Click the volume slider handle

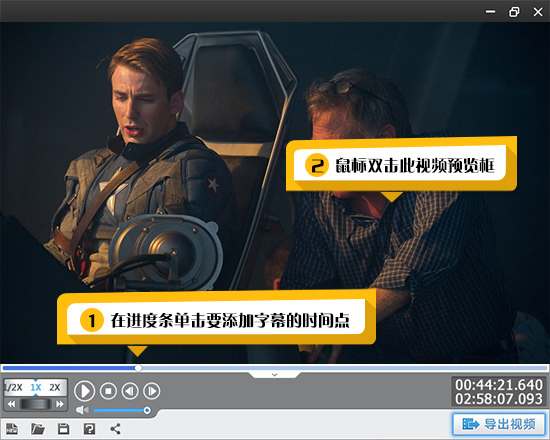click(147, 410)
